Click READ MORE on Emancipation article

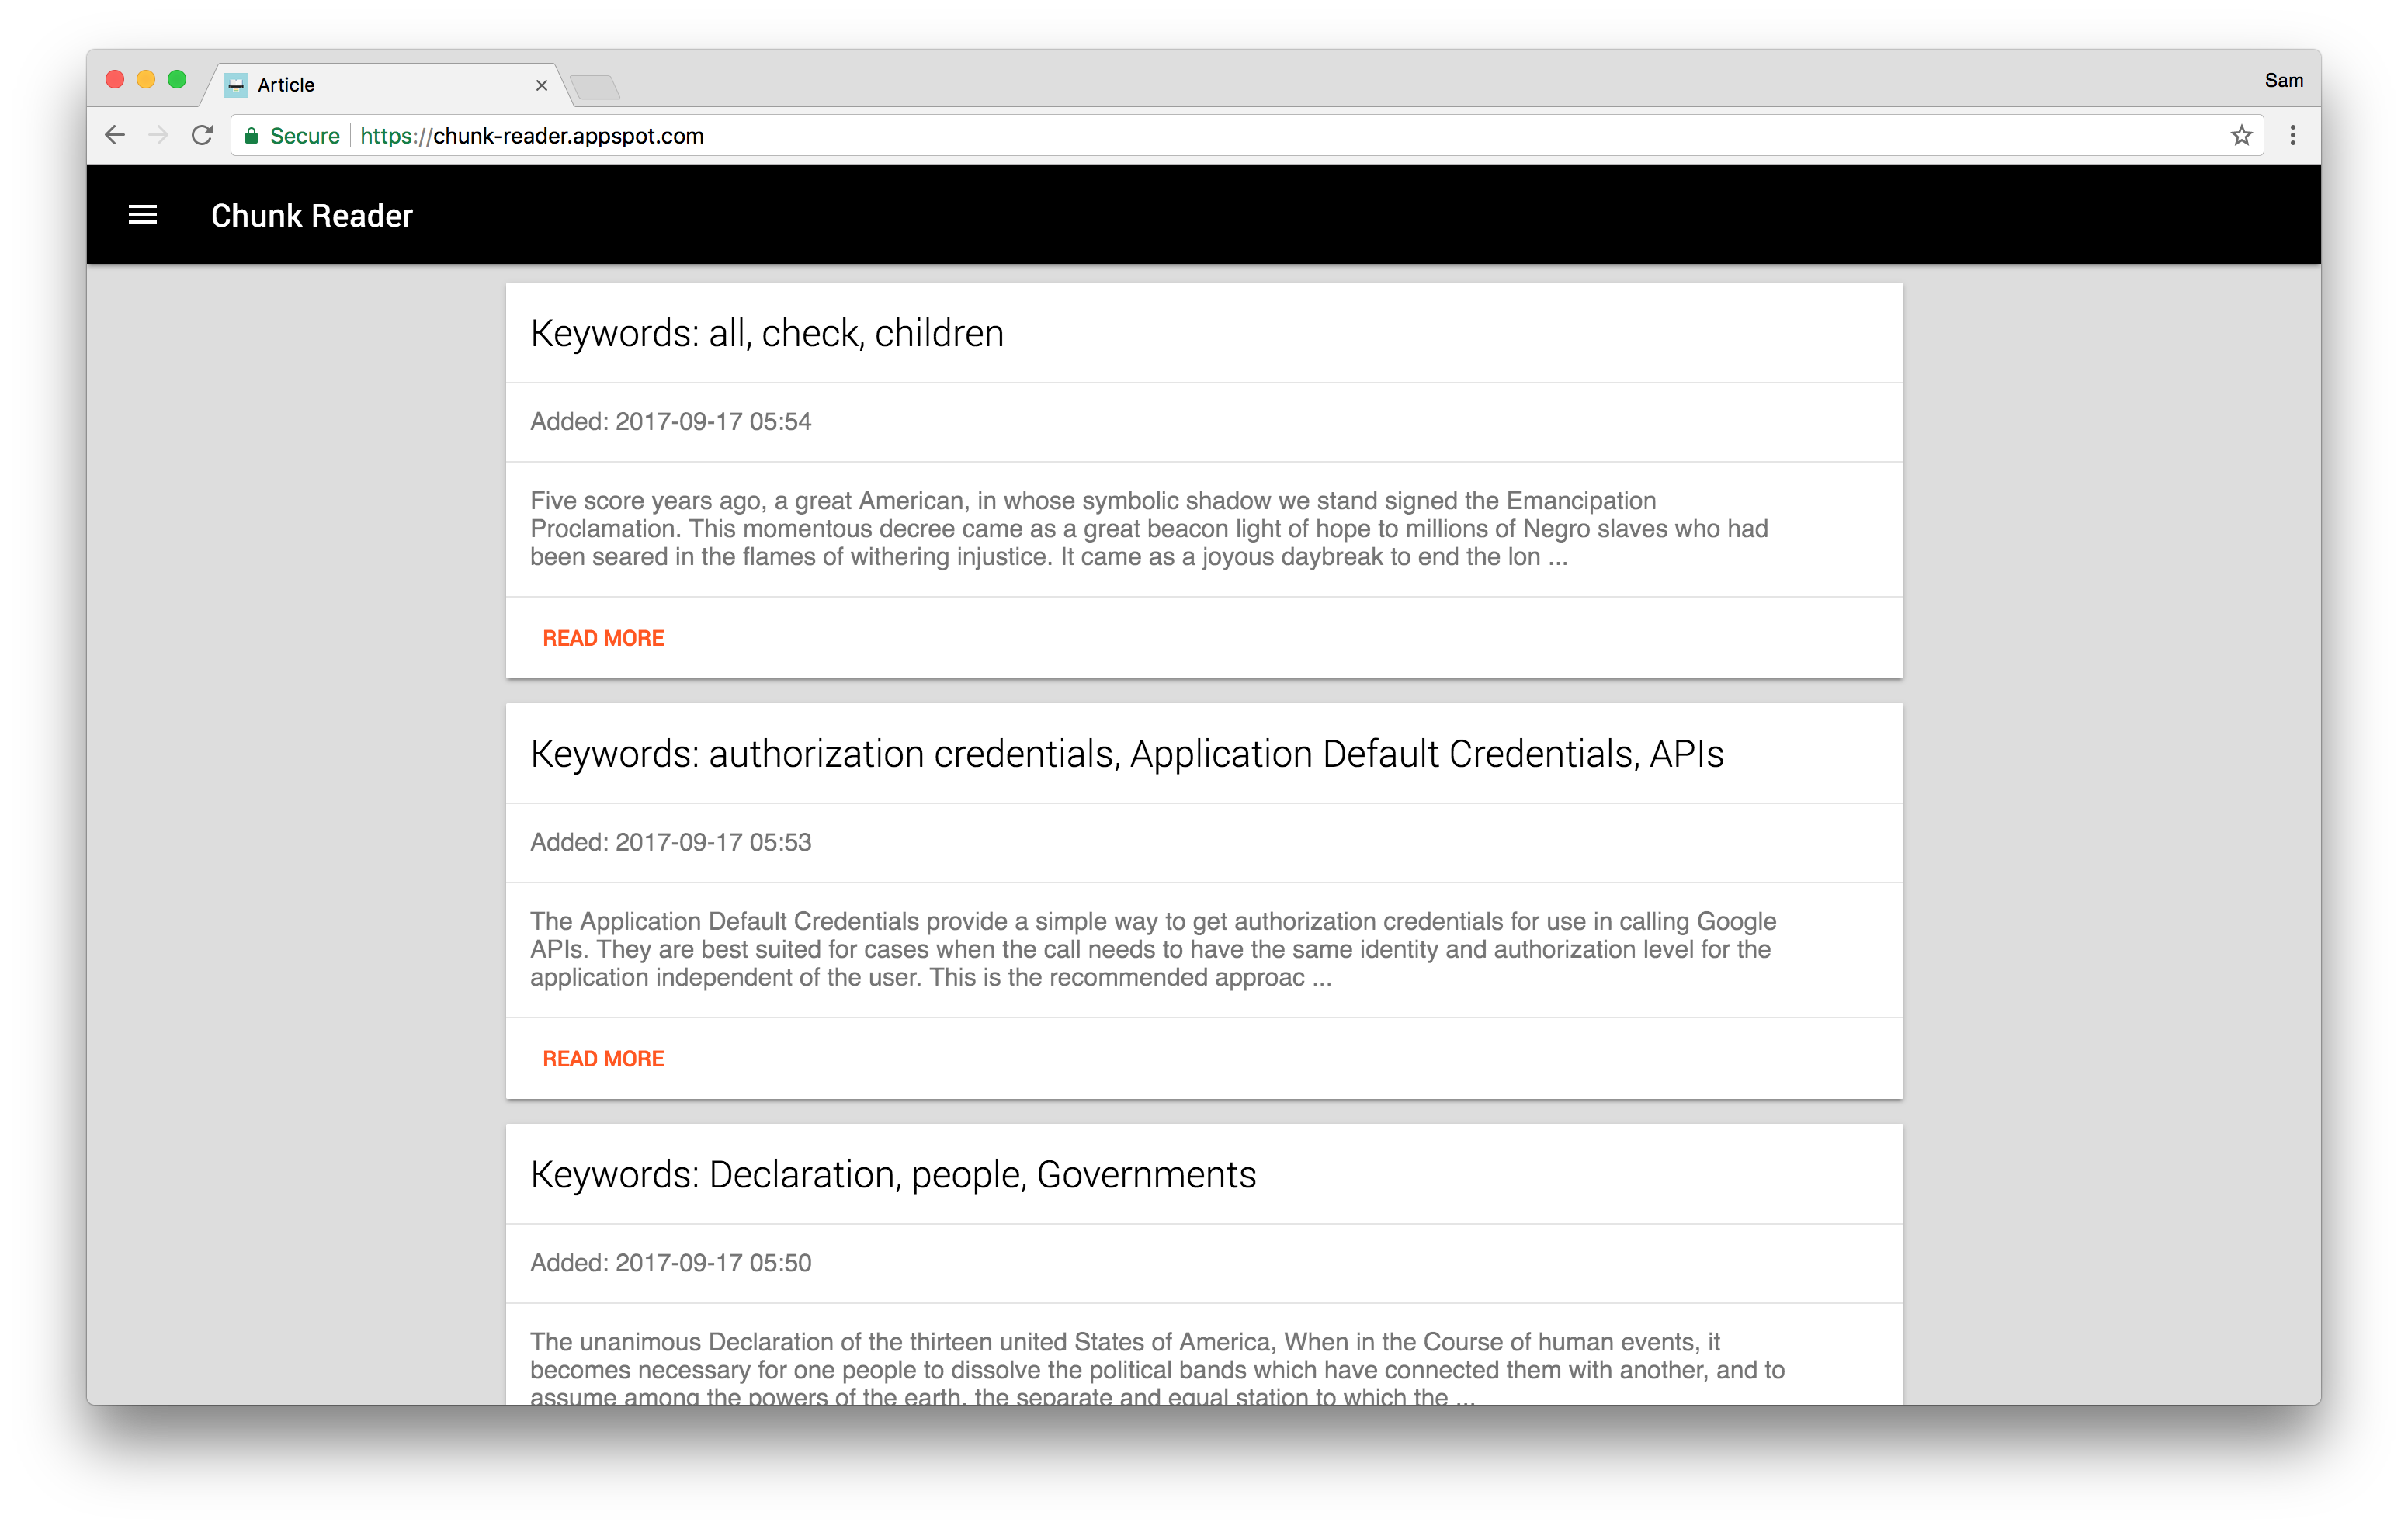coord(603,638)
